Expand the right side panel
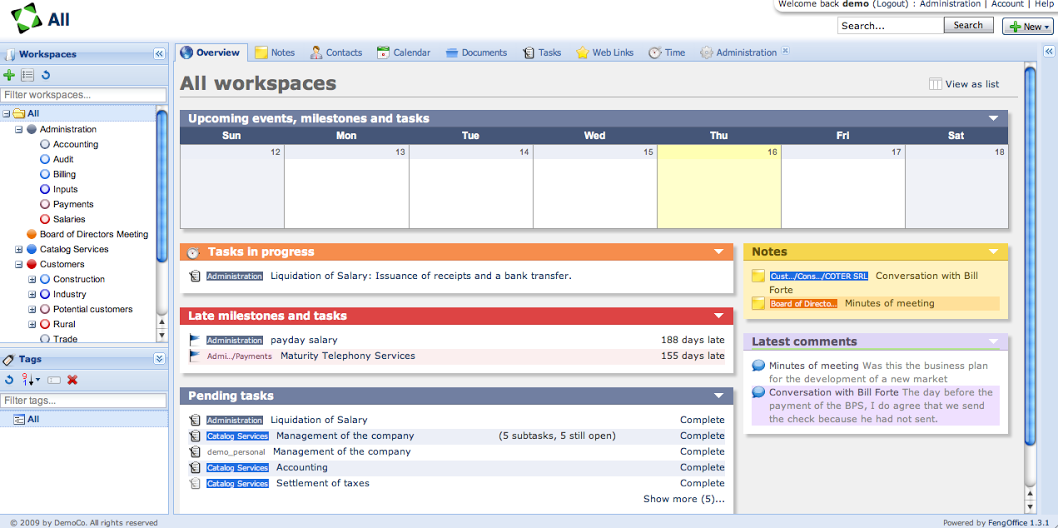This screenshot has height=528, width=1058. [x=1049, y=51]
